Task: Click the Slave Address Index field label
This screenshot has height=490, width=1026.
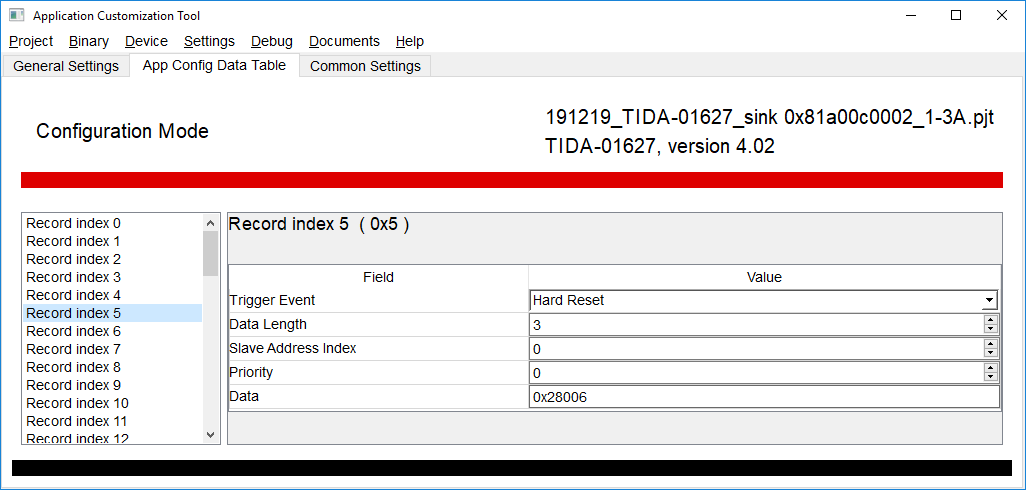Action: [292, 348]
